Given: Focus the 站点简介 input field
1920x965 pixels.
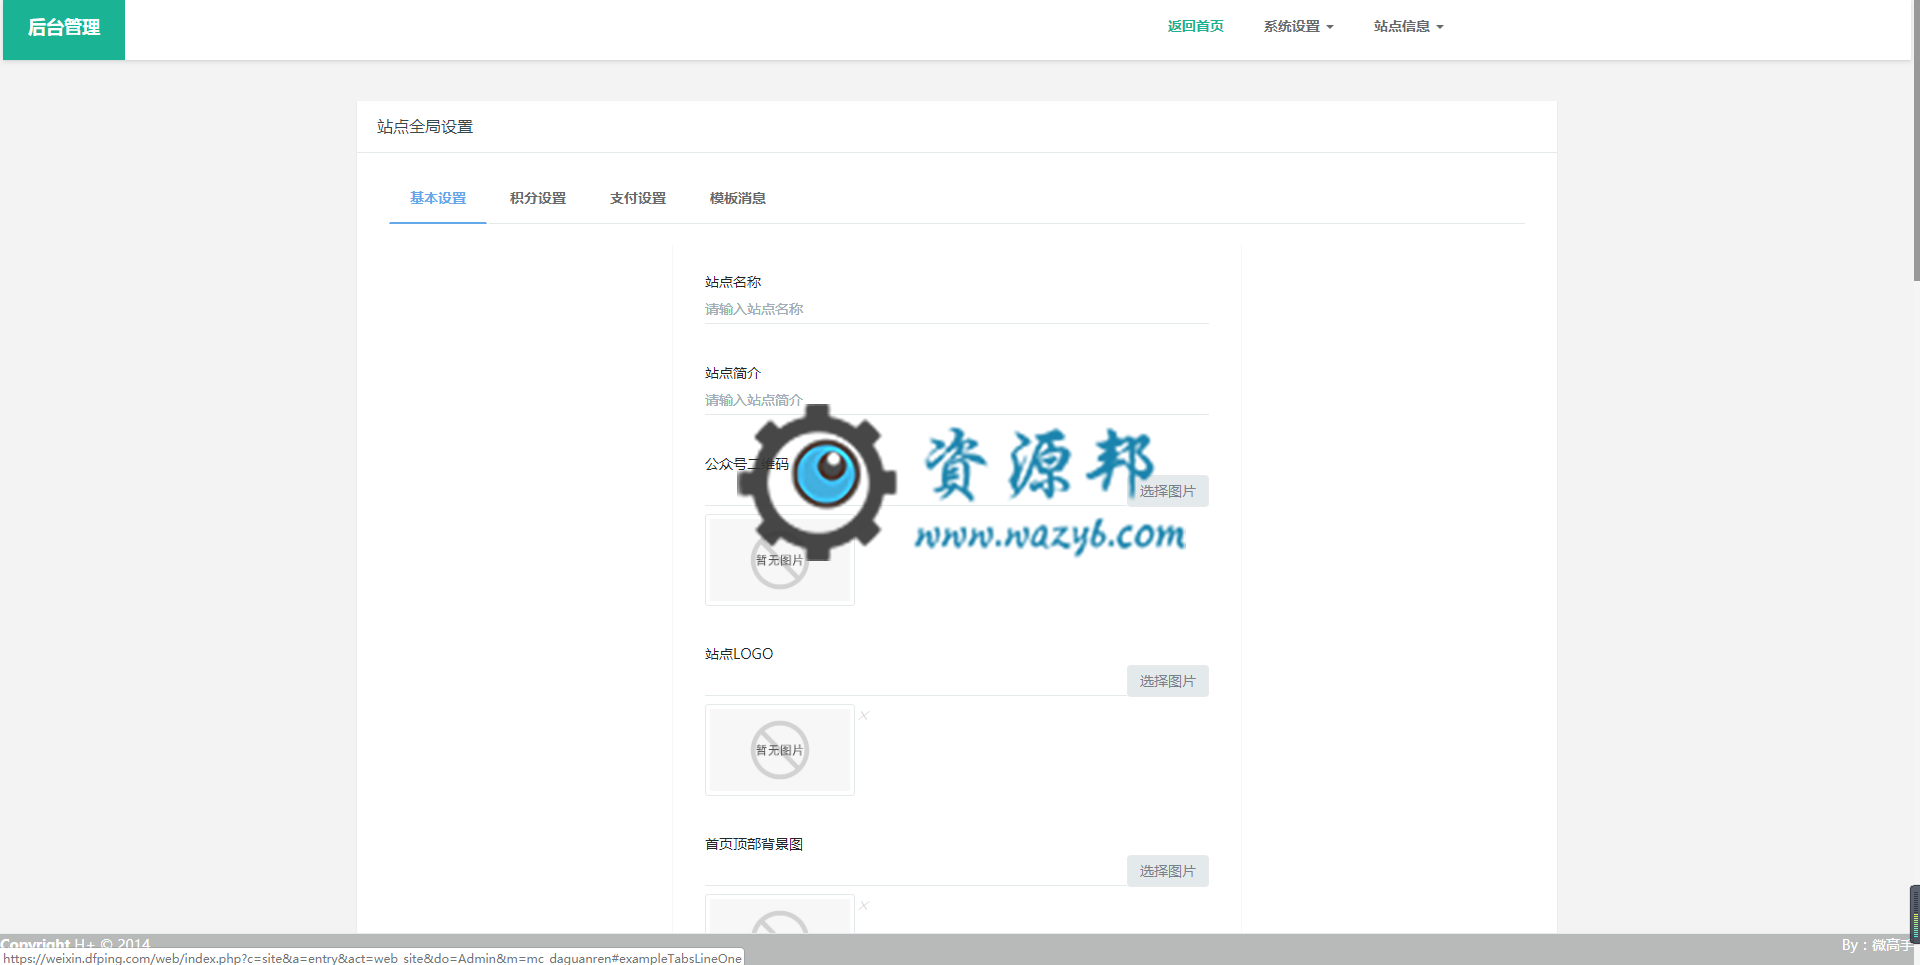Looking at the screenshot, I should pyautogui.click(x=957, y=400).
